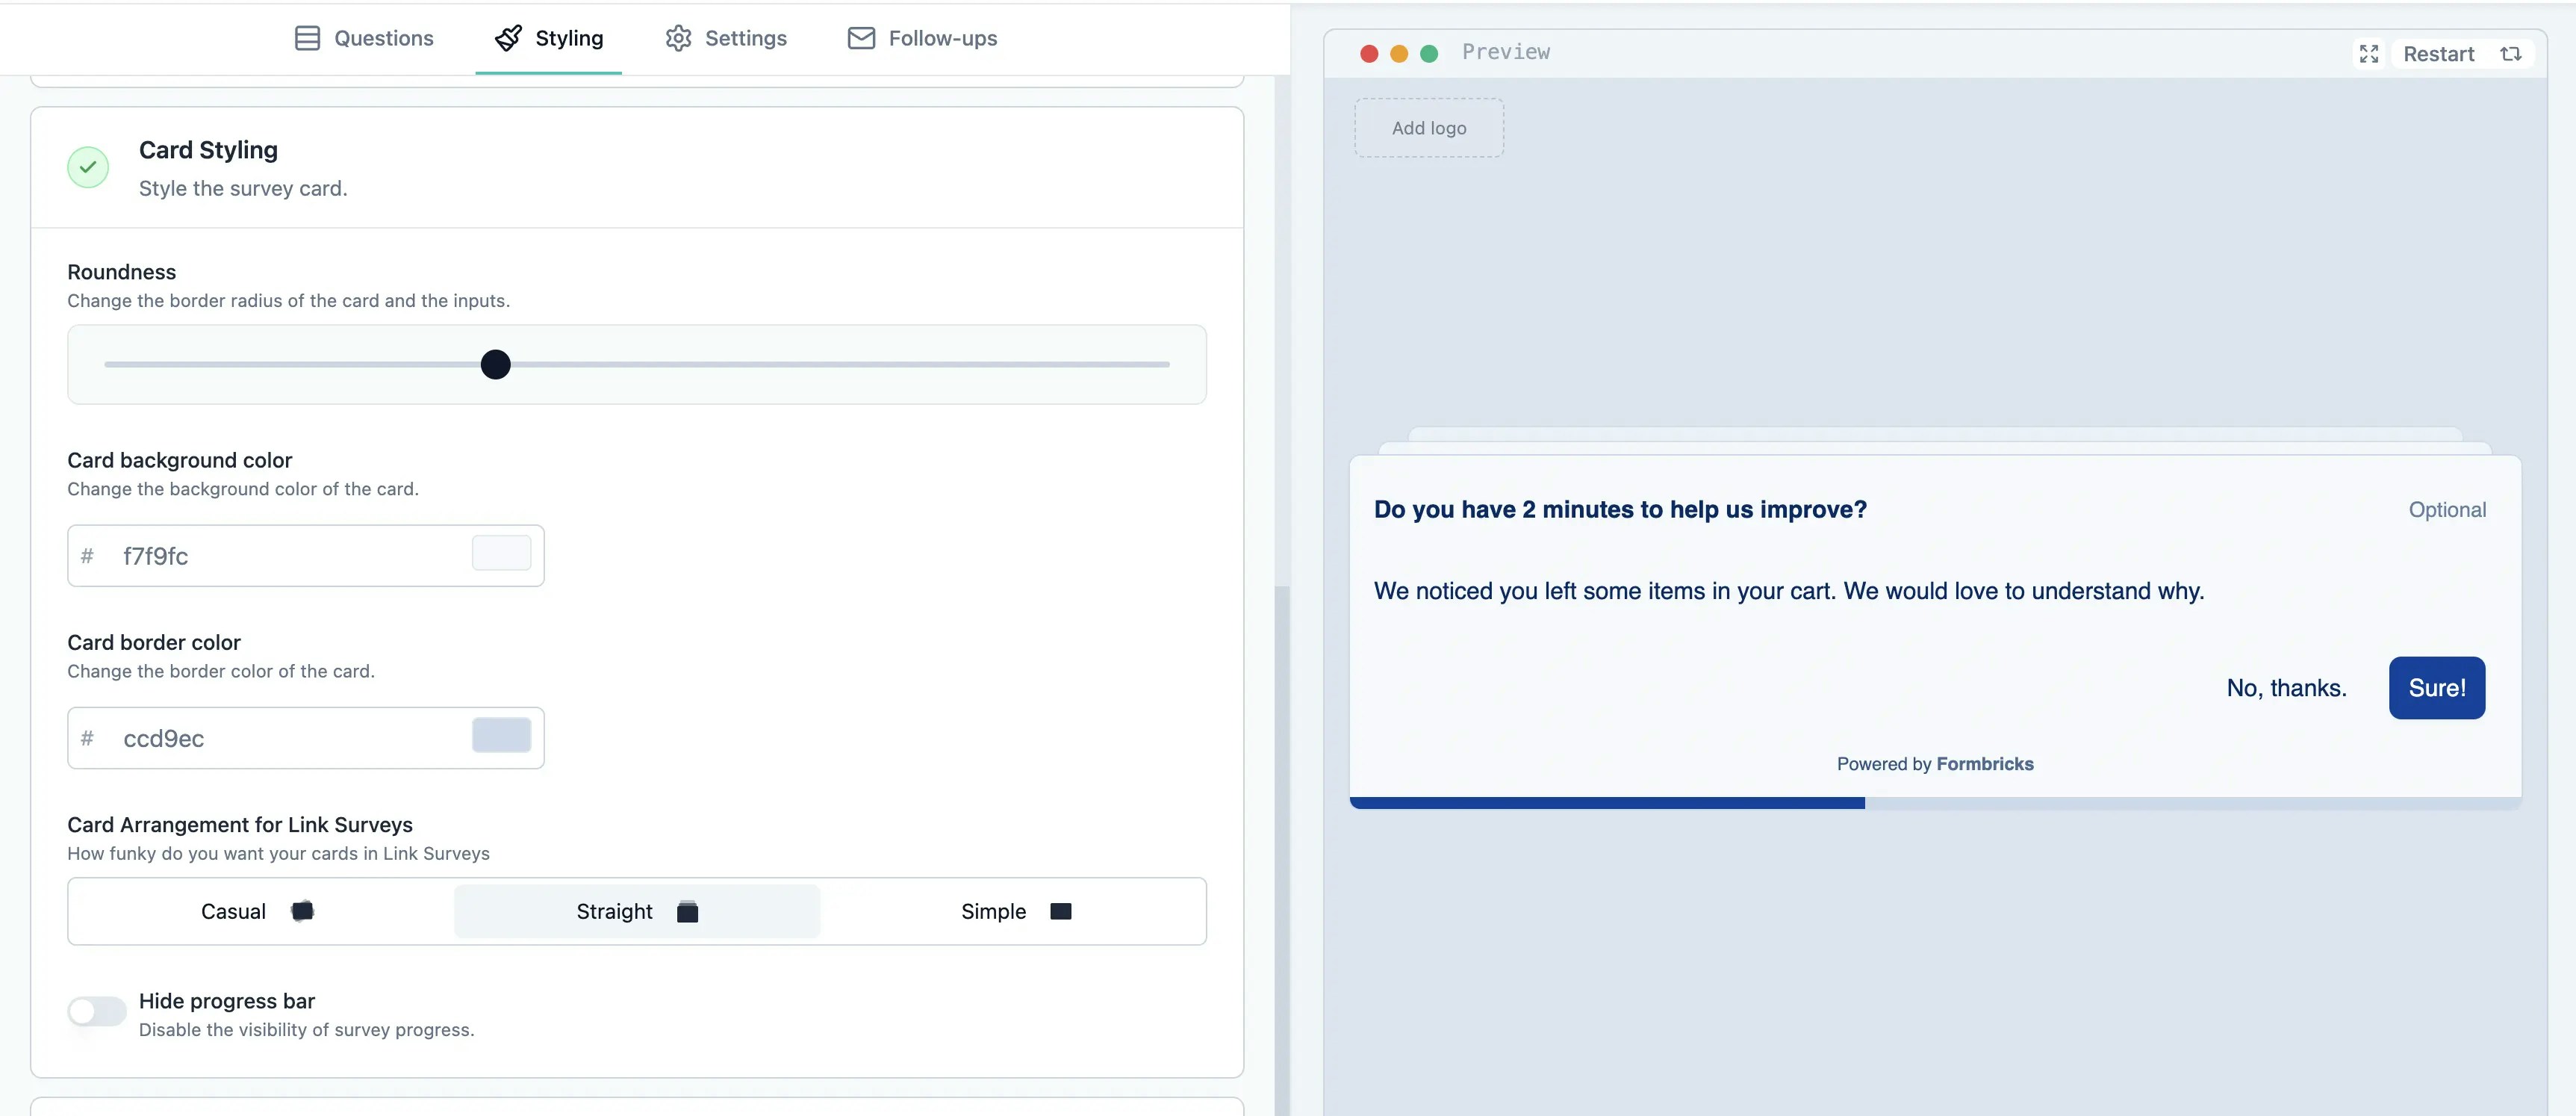Click the green check Card Styling icon
The height and width of the screenshot is (1116, 2576).
coord(88,167)
